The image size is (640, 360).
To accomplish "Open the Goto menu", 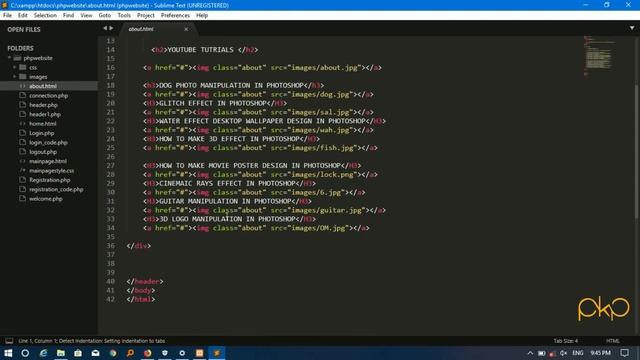I will 104,15.
